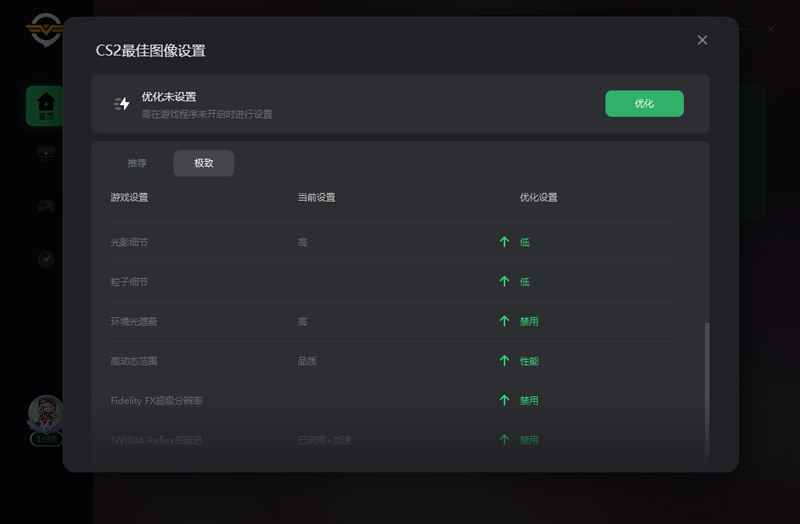Open the gamepad icon in sidebar
Image resolution: width=800 pixels, height=524 pixels.
click(46, 206)
